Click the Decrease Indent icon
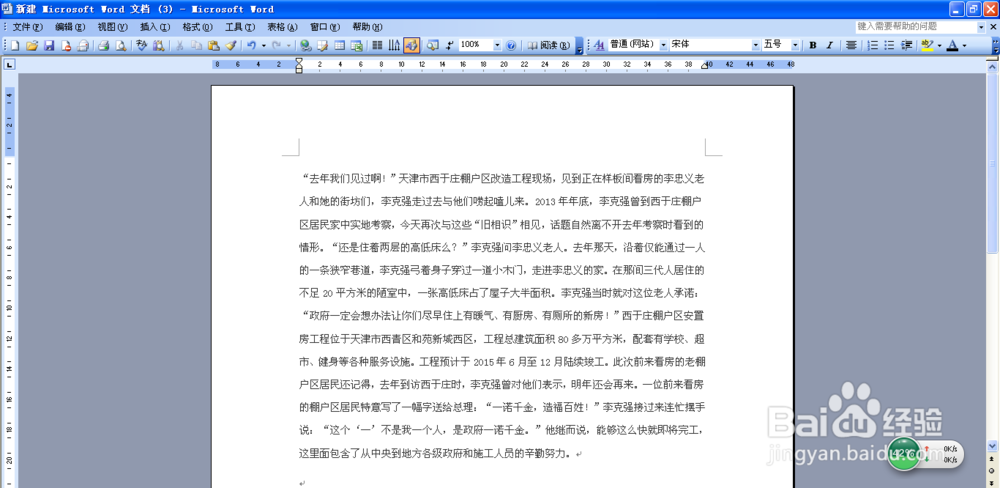This screenshot has height=488, width=1000. point(906,45)
